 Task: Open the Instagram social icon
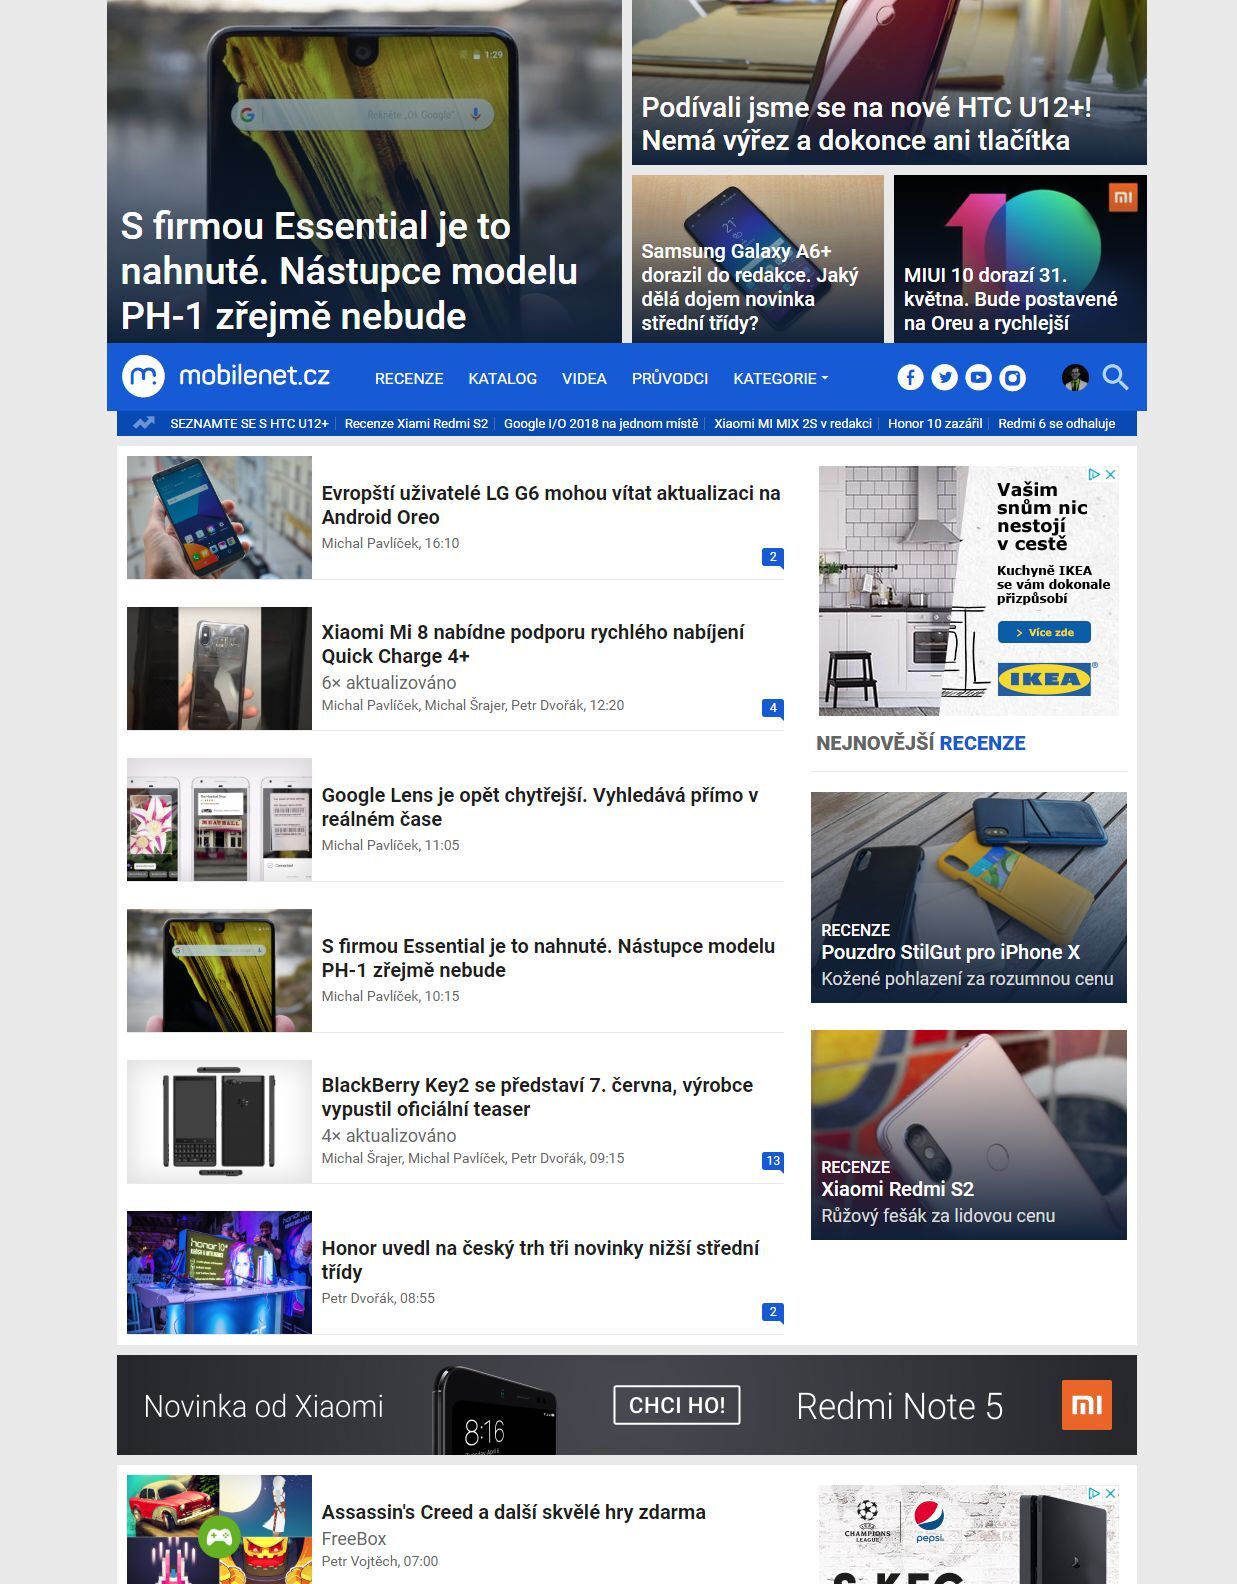(1013, 377)
